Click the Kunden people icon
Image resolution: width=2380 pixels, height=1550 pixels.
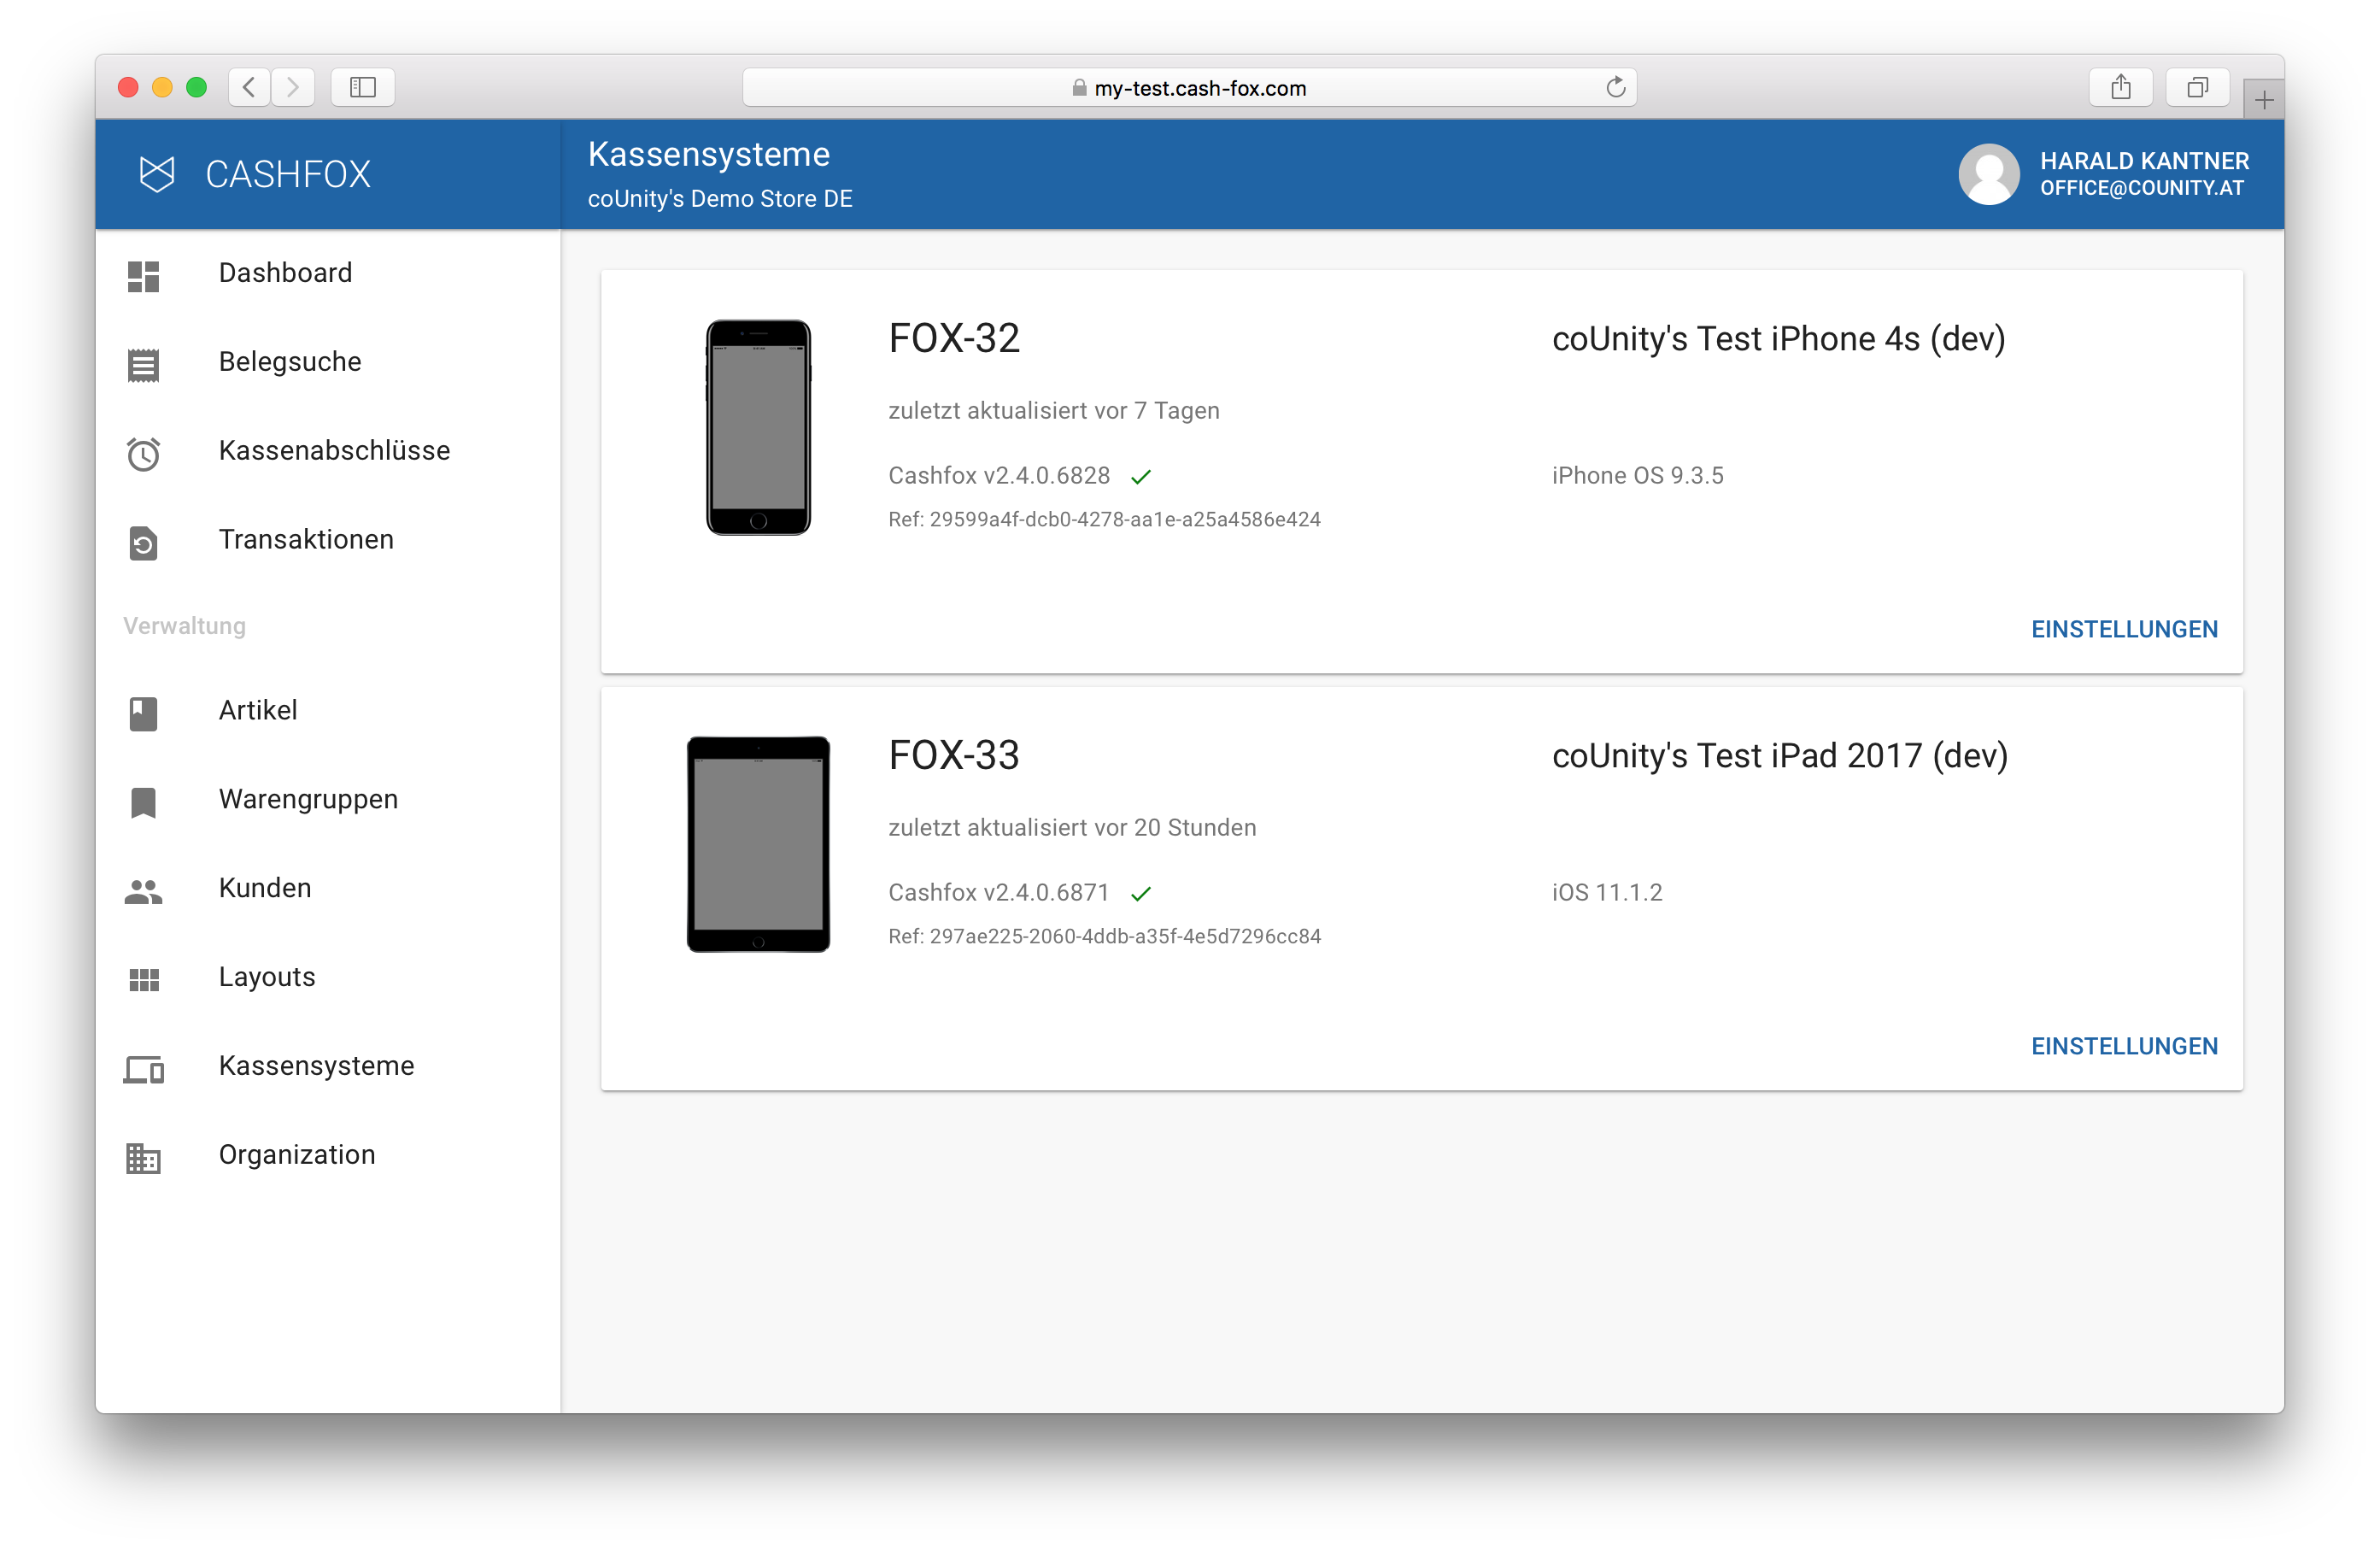click(143, 891)
